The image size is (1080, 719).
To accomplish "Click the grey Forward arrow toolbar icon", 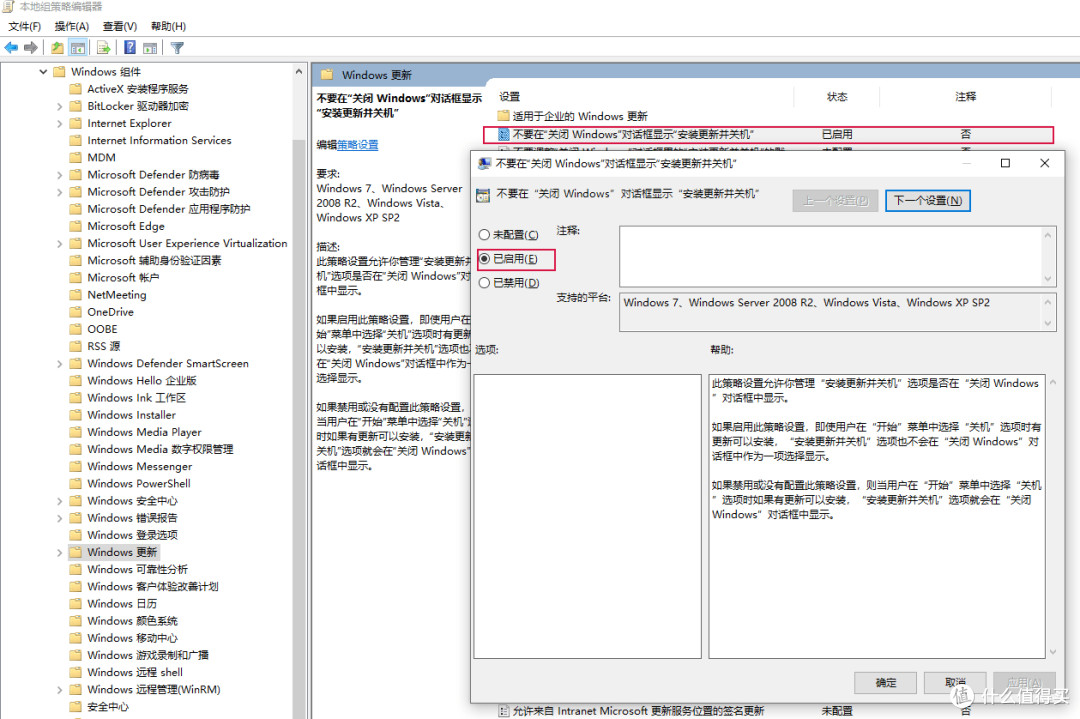I will (x=30, y=48).
